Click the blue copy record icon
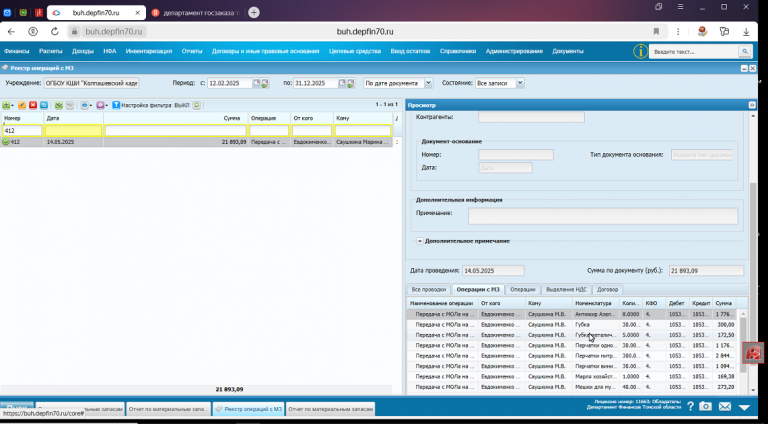 pos(44,105)
